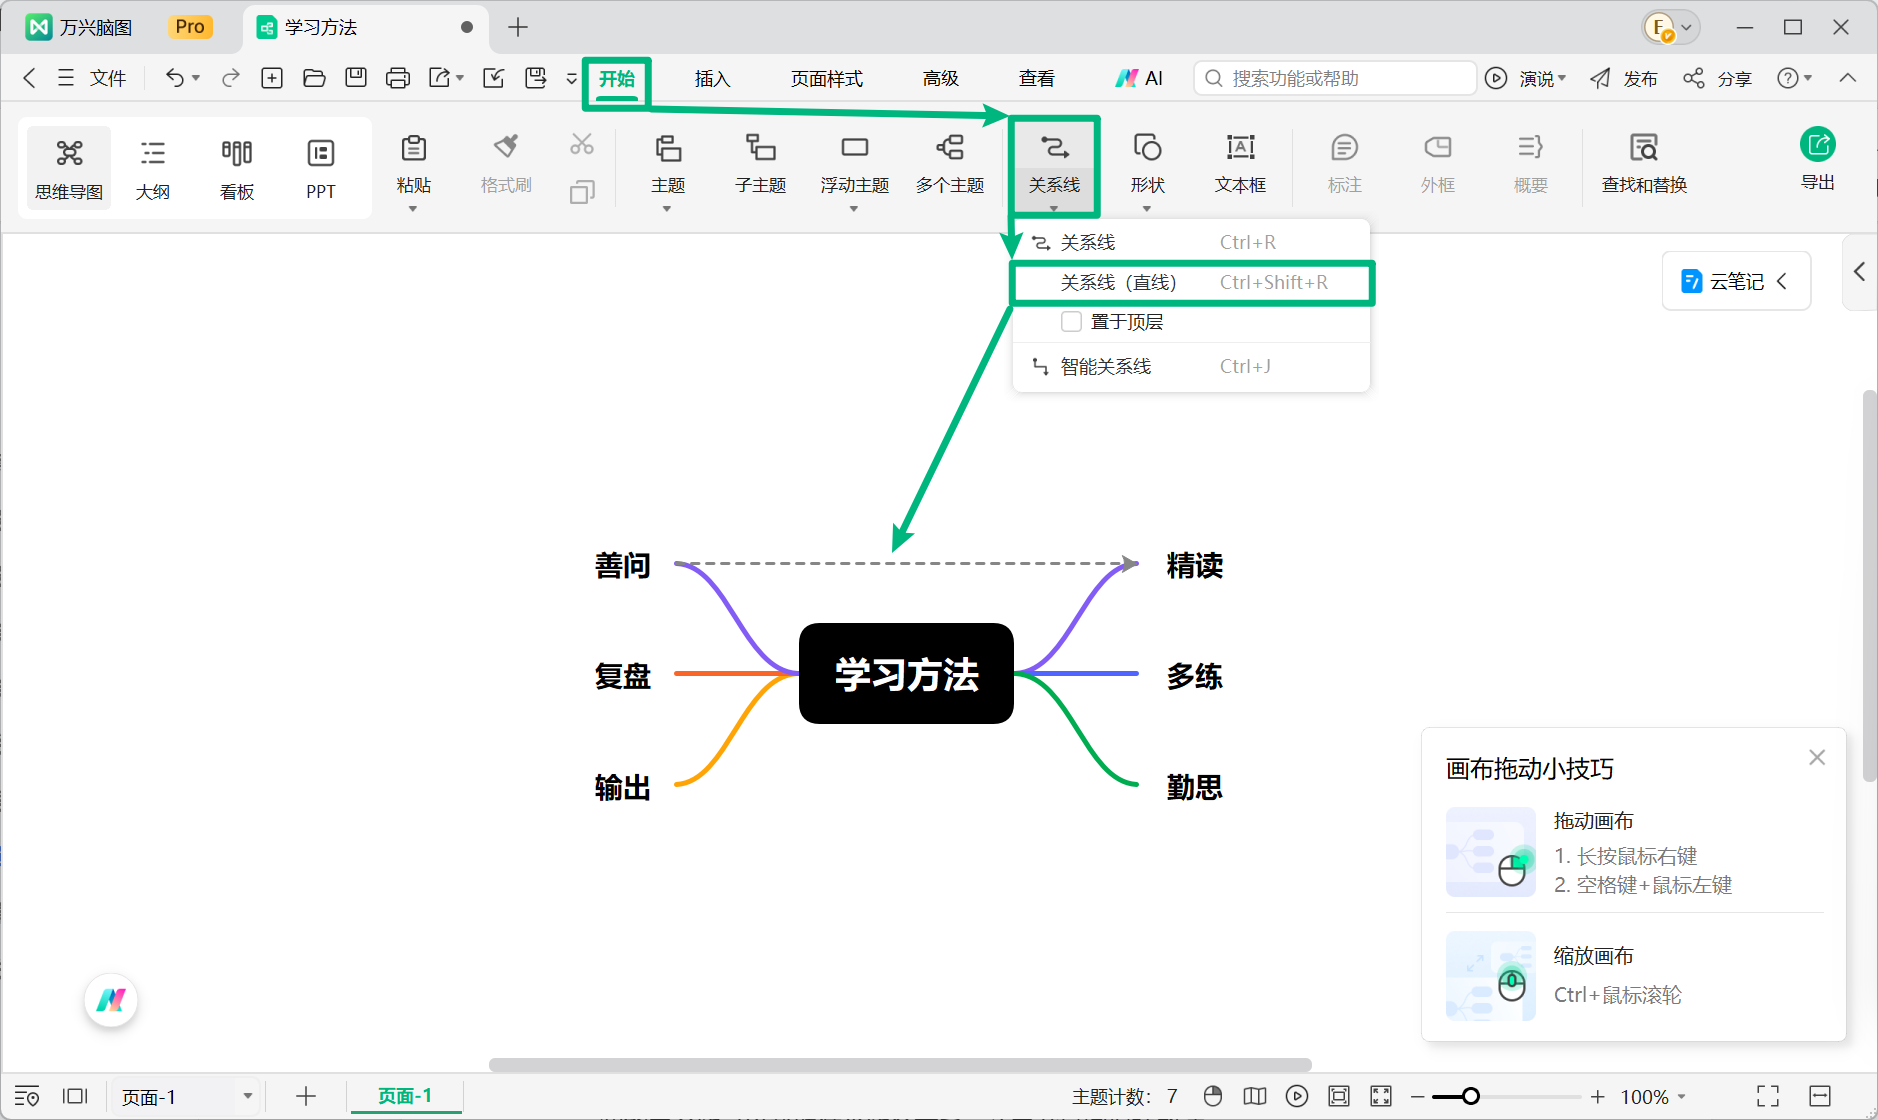Open the View (查看) tab
1878x1120 pixels.
pyautogui.click(x=1036, y=78)
